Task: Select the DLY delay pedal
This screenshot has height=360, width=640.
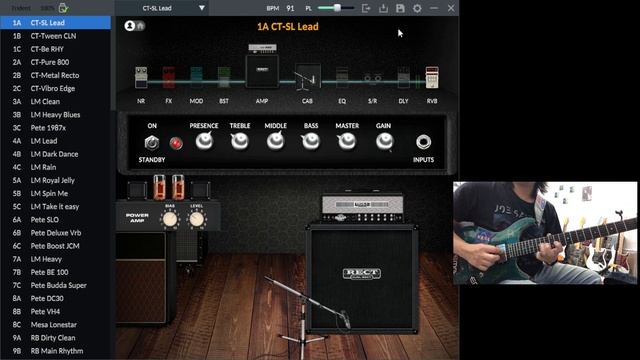Action: 403,78
